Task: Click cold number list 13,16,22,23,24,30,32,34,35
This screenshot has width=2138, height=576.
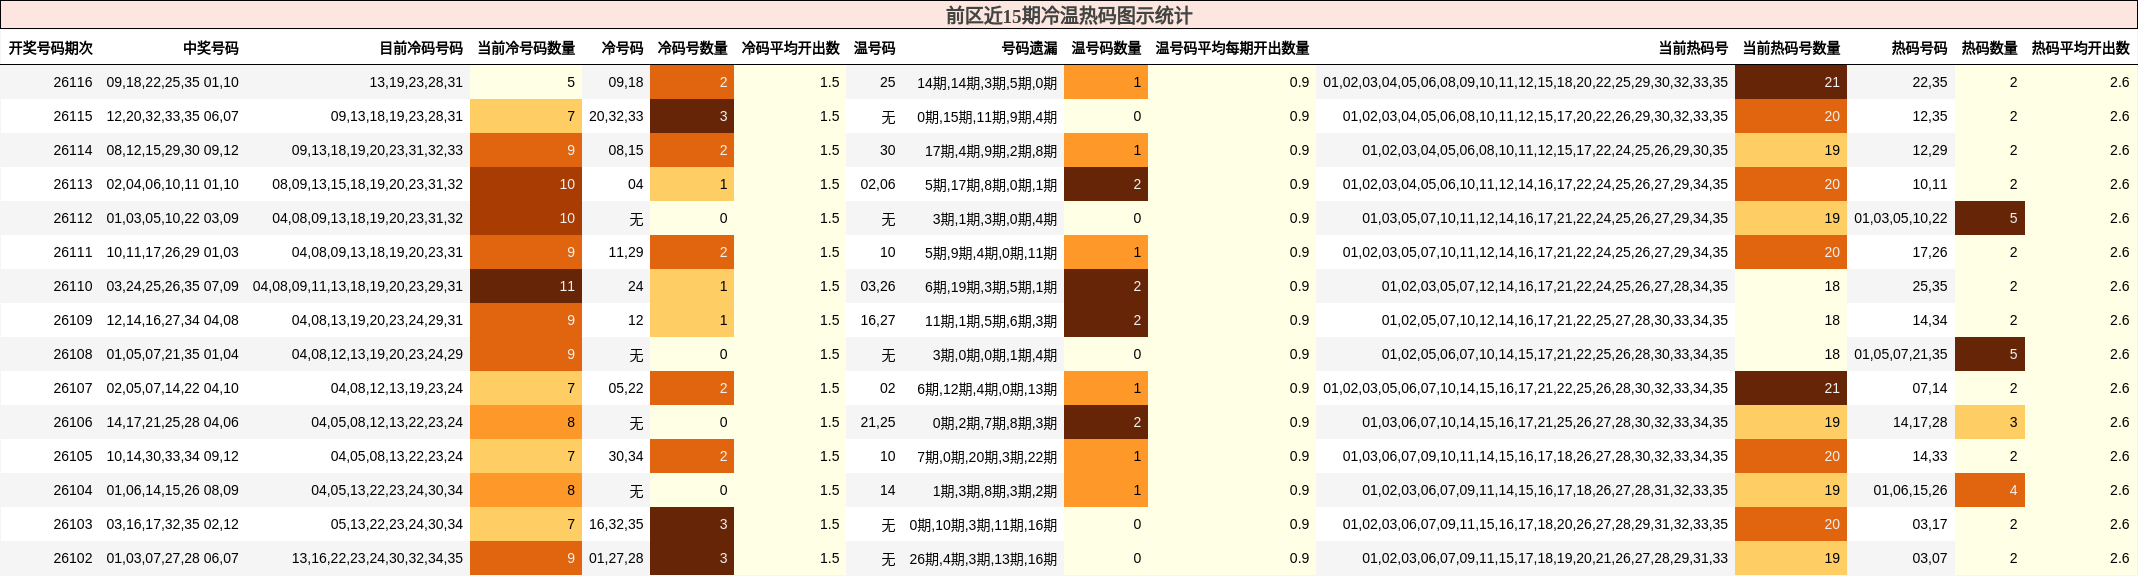Action: click(378, 558)
